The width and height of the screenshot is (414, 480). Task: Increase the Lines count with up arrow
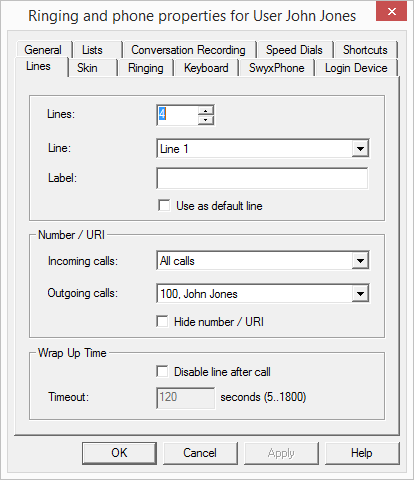tap(206, 111)
